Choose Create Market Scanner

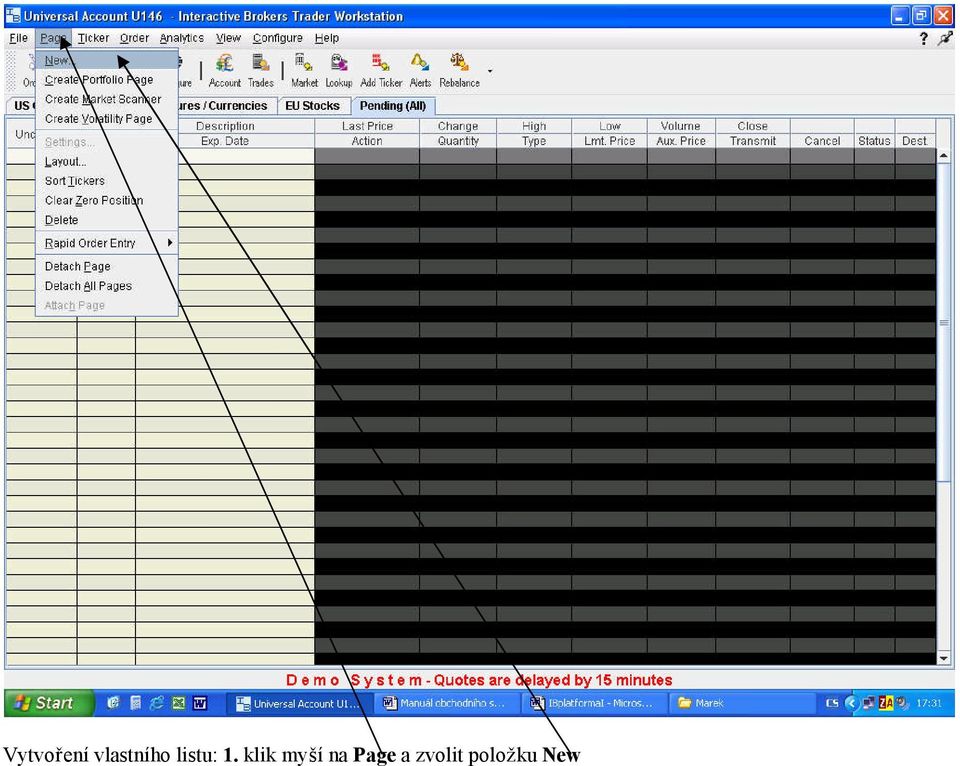point(107,99)
